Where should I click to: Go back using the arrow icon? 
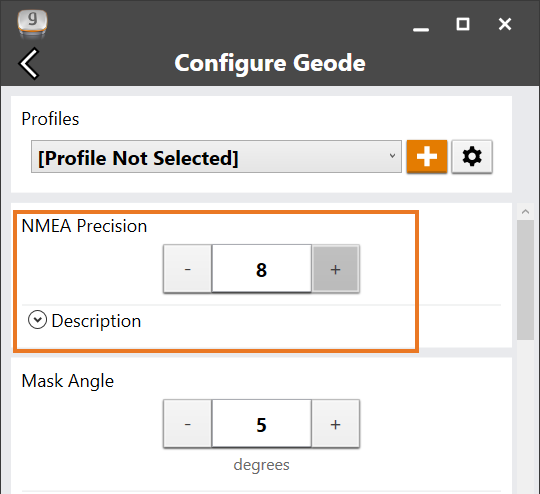(x=29, y=63)
